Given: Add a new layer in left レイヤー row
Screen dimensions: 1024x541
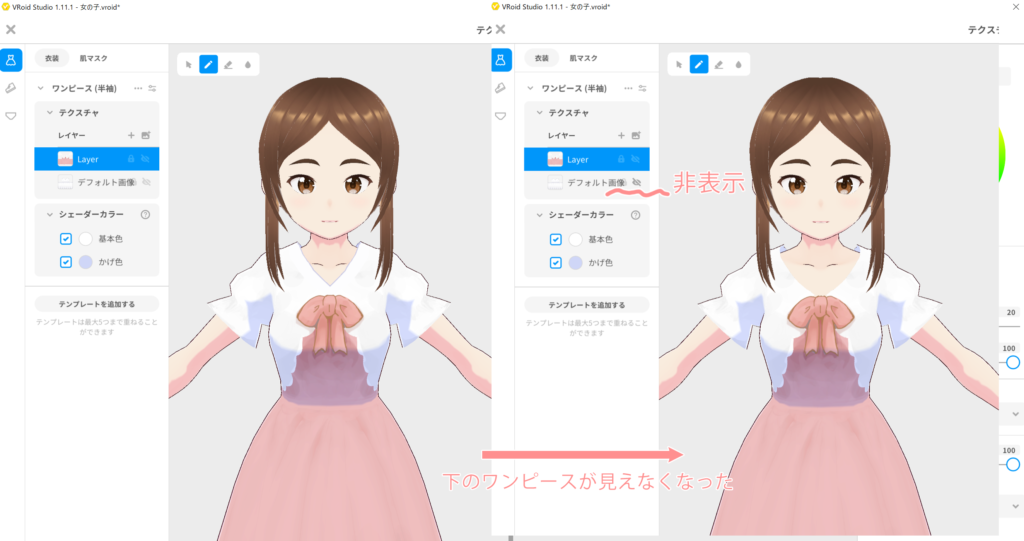Looking at the screenshot, I should pos(131,134).
